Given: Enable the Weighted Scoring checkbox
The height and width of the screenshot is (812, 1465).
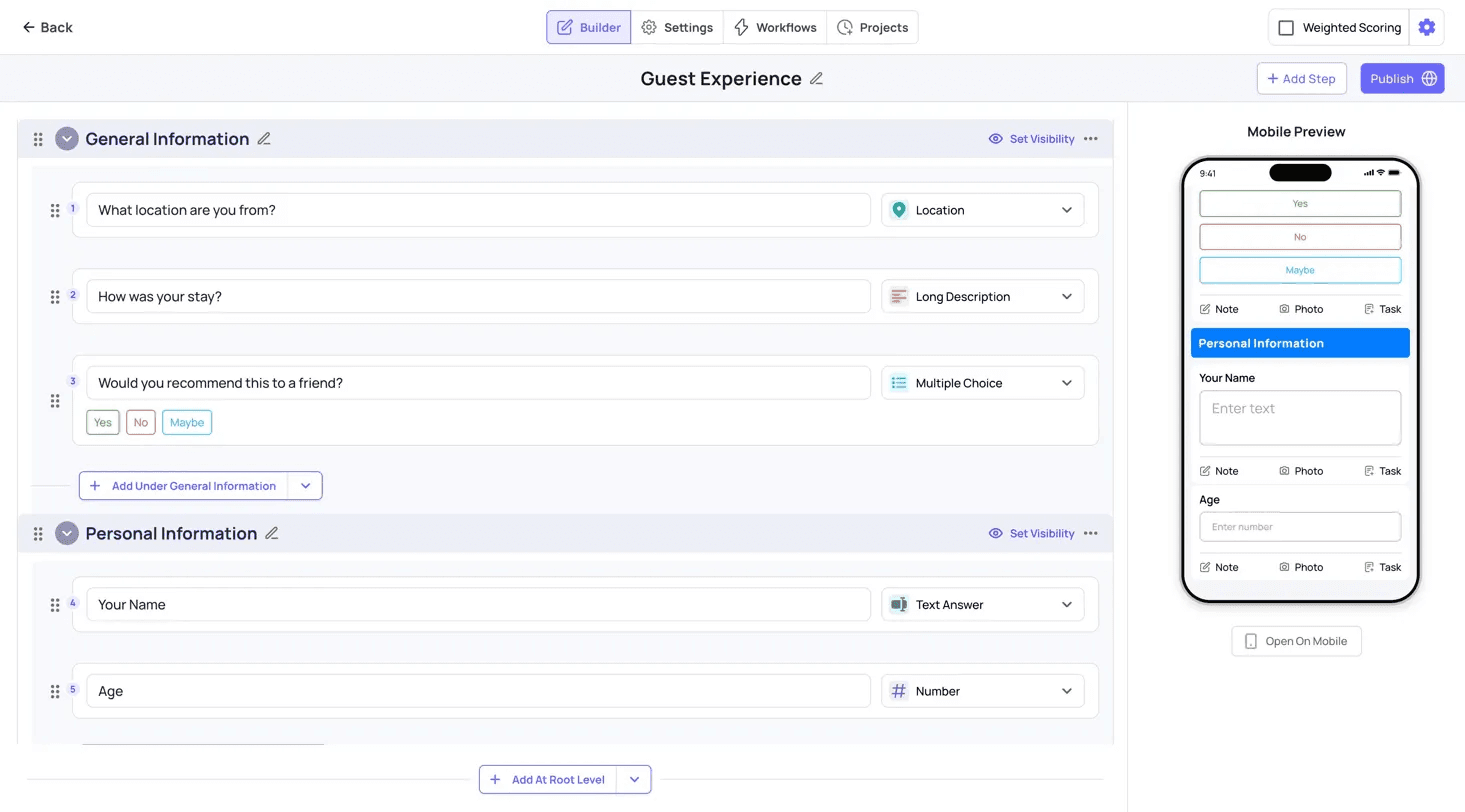Looking at the screenshot, I should click(x=1286, y=28).
